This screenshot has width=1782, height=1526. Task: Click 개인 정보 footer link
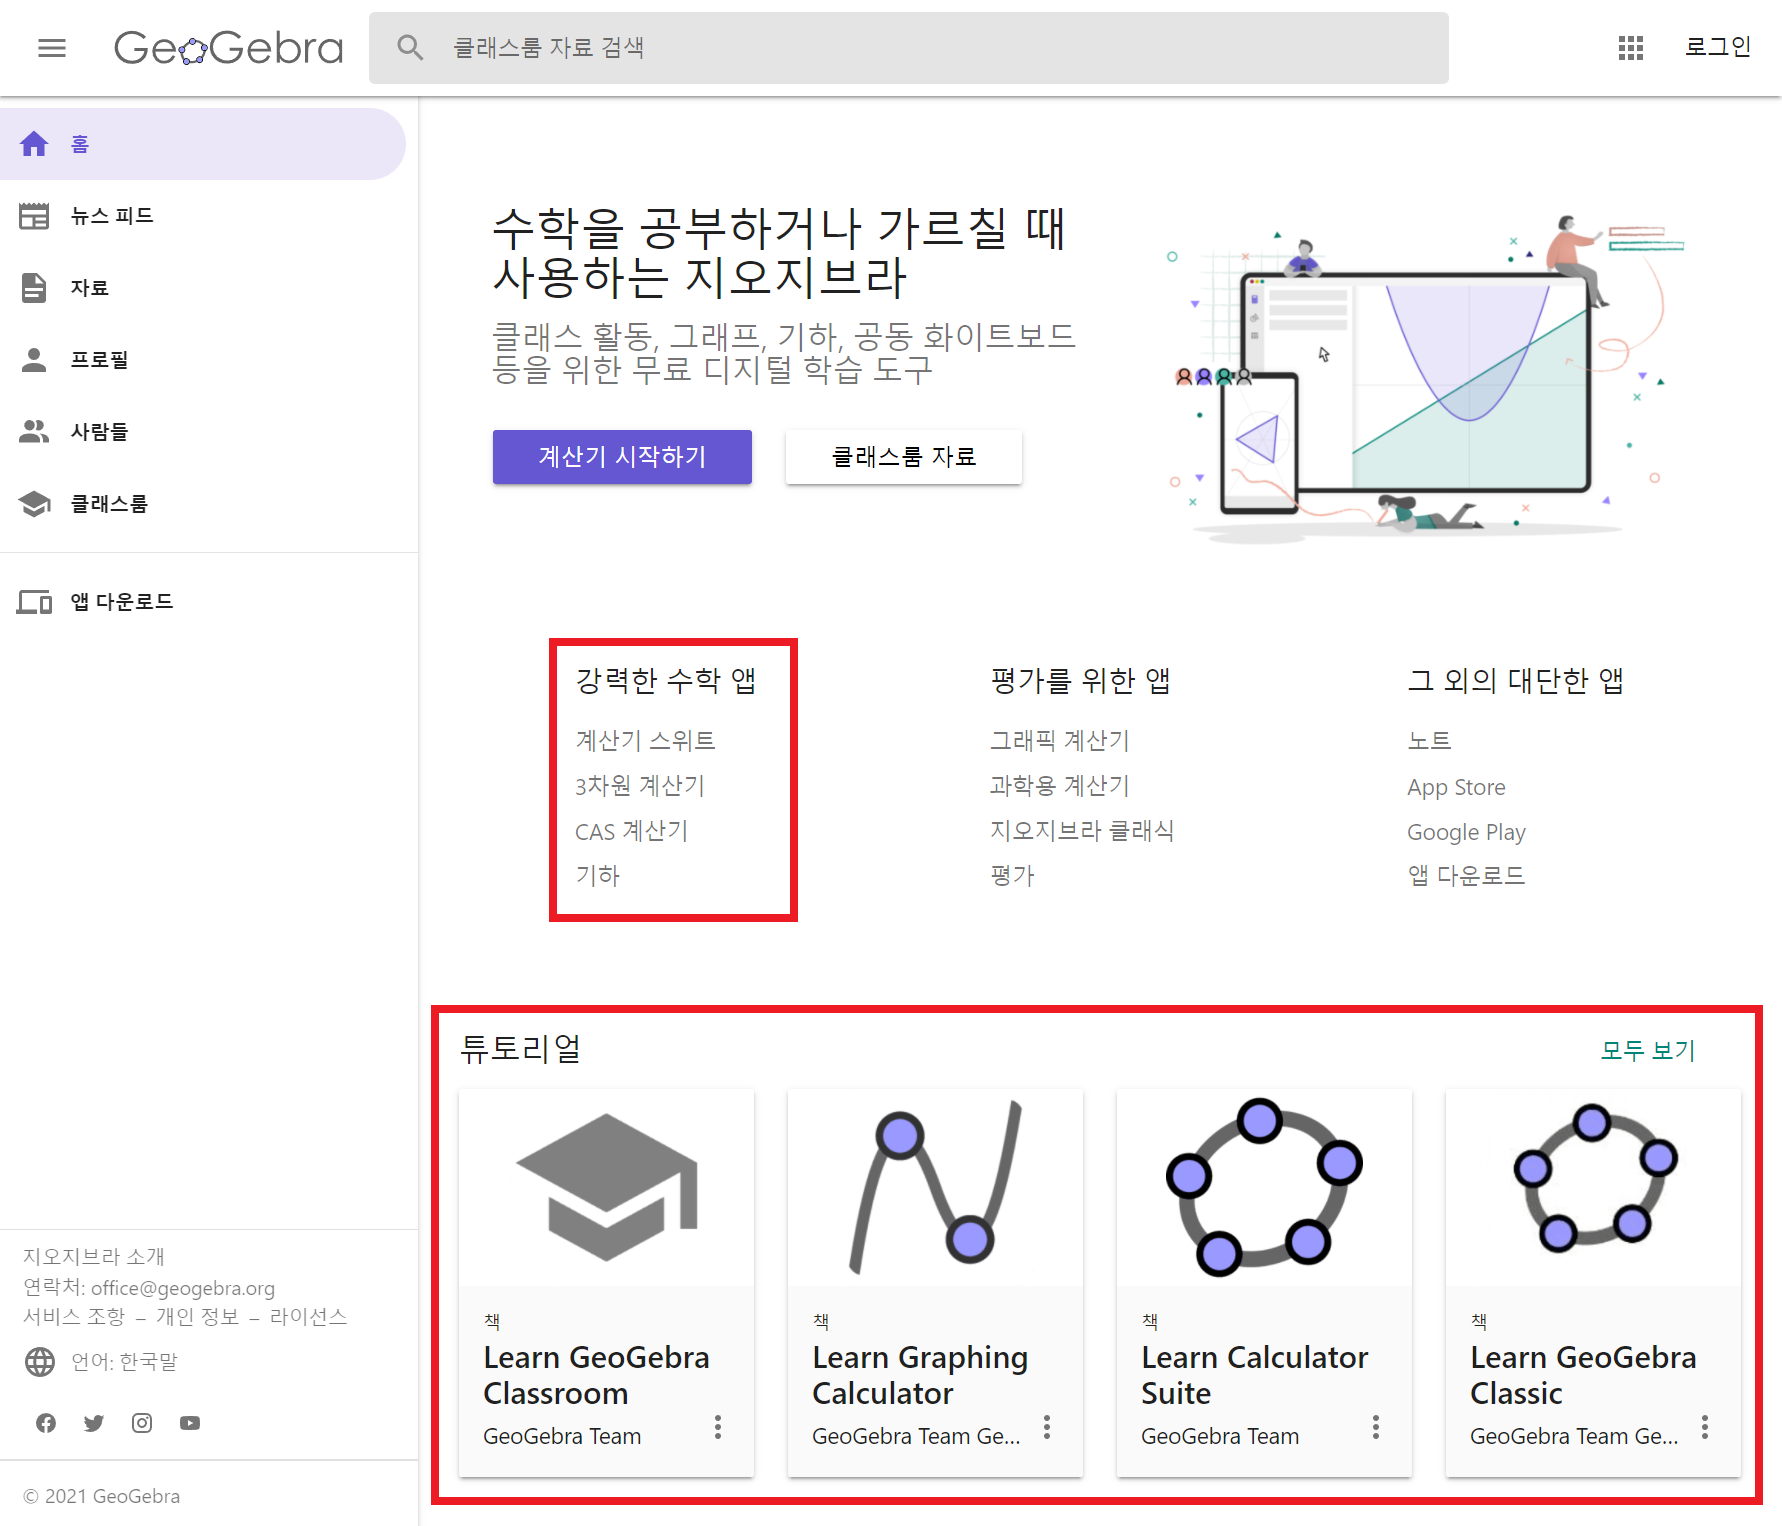pyautogui.click(x=197, y=1316)
